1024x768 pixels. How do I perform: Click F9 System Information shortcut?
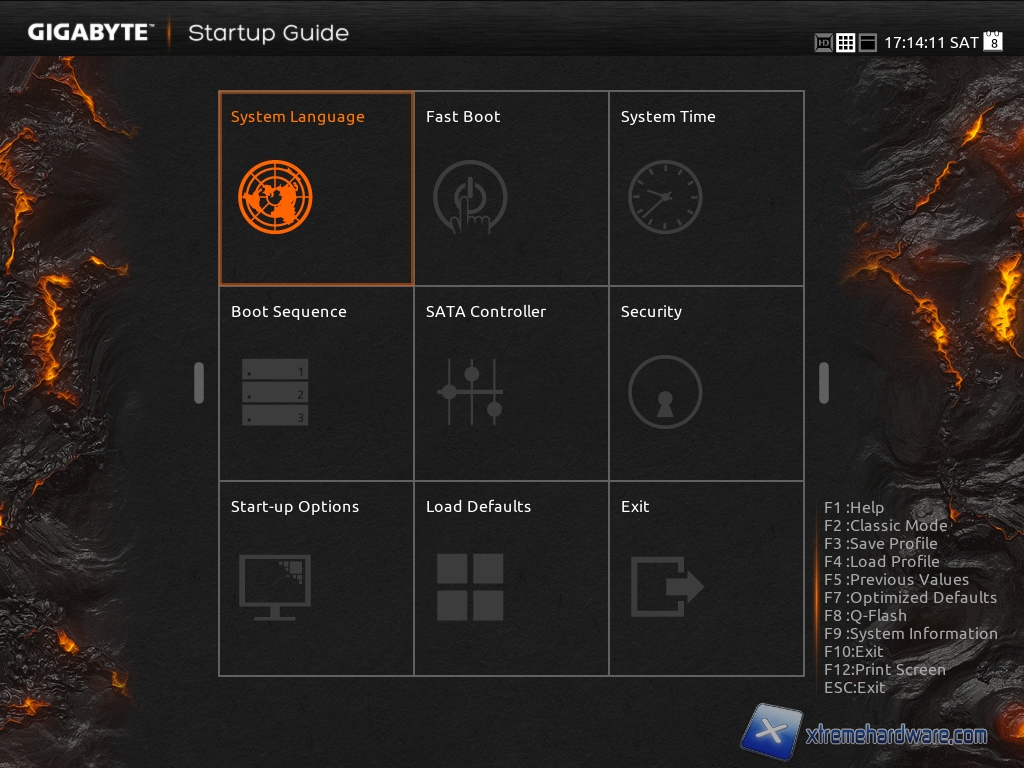[x=911, y=634]
